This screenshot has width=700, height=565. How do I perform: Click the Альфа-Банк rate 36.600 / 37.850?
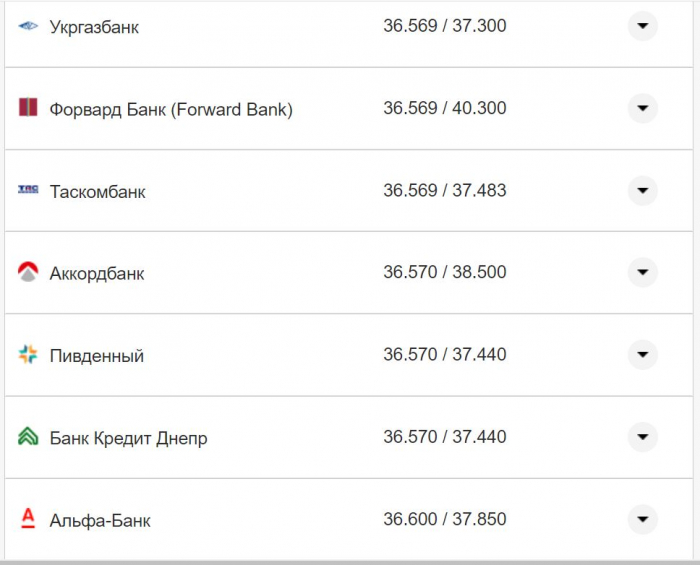tap(445, 519)
